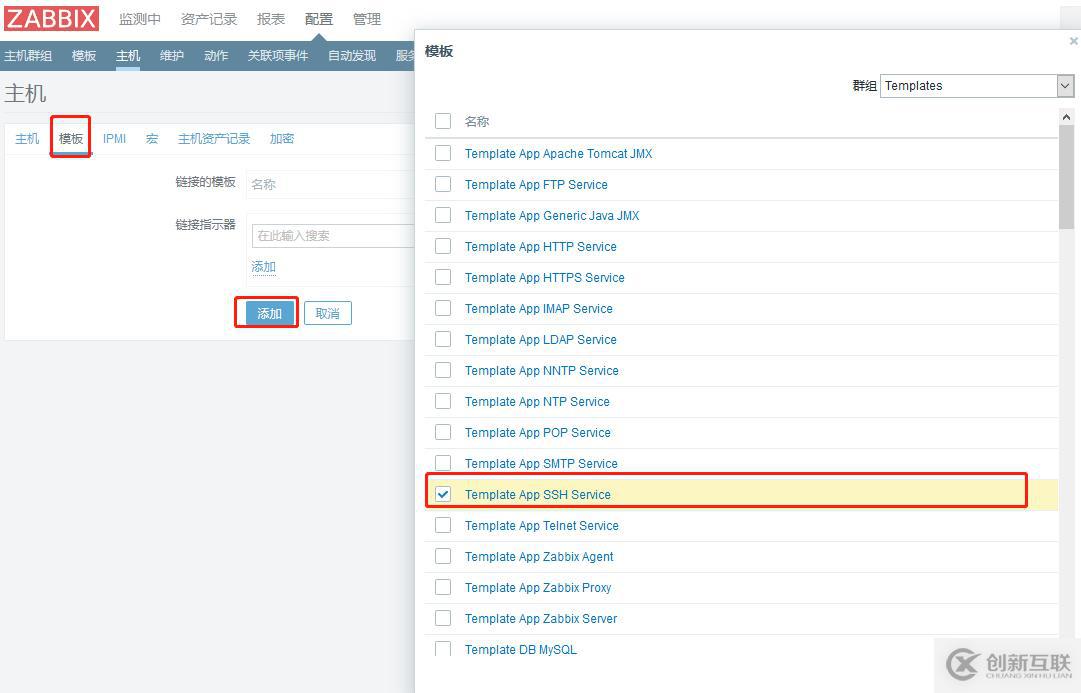
Task: Open the 配置 menu
Action: pos(317,18)
